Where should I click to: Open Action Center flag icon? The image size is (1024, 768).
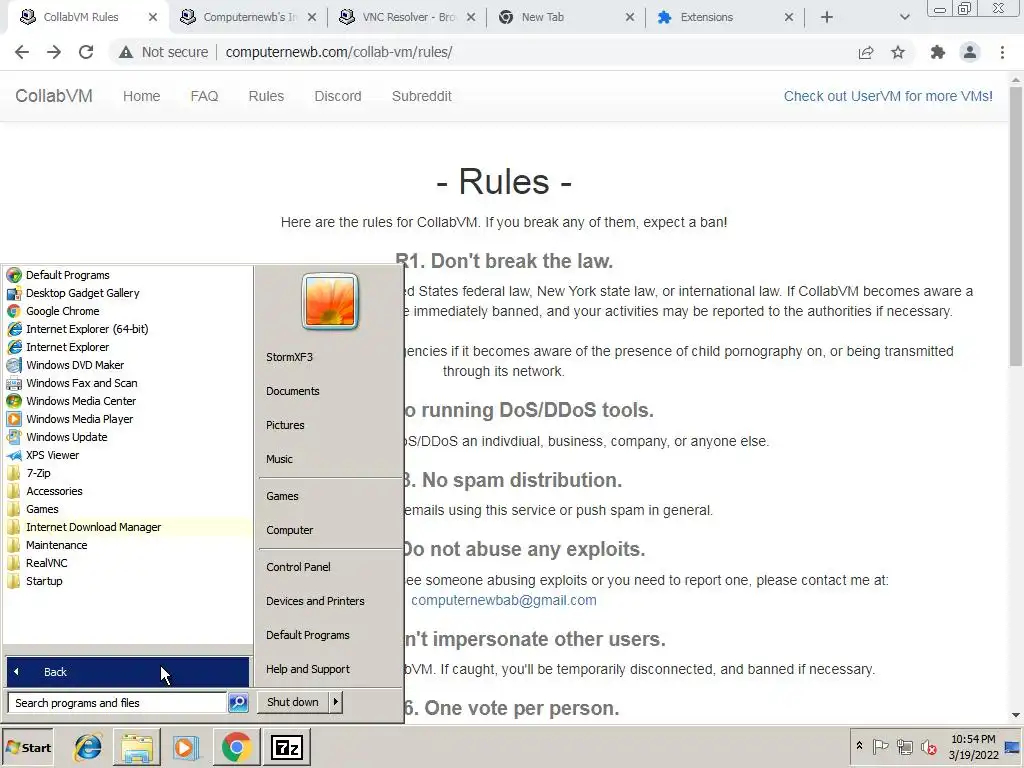(x=880, y=746)
